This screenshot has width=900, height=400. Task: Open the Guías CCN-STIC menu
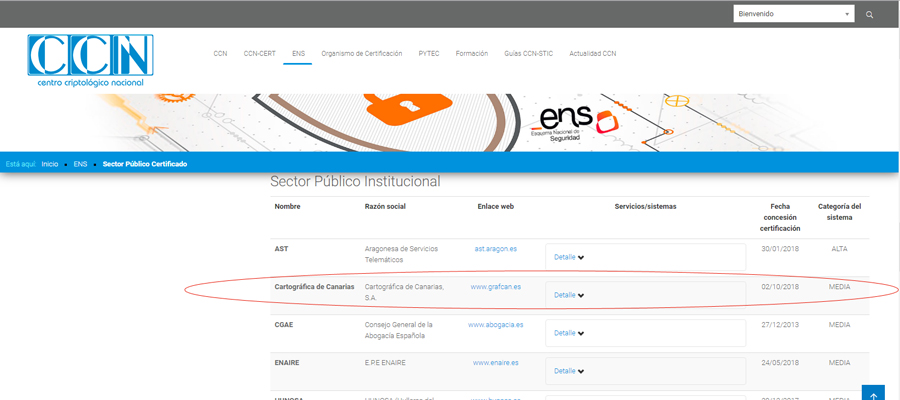(x=528, y=53)
